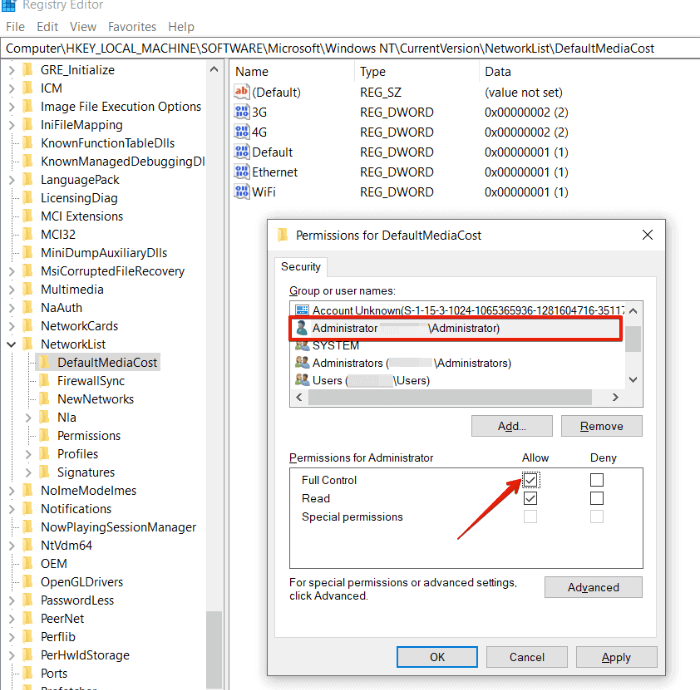The height and width of the screenshot is (690, 700).
Task: Click the Add... button
Action: pos(512,426)
